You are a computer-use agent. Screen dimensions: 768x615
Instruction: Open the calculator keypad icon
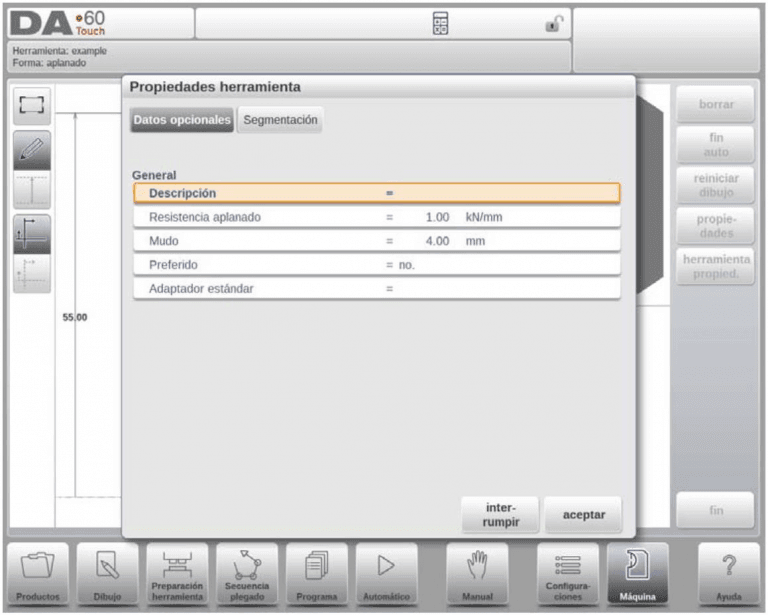point(440,23)
